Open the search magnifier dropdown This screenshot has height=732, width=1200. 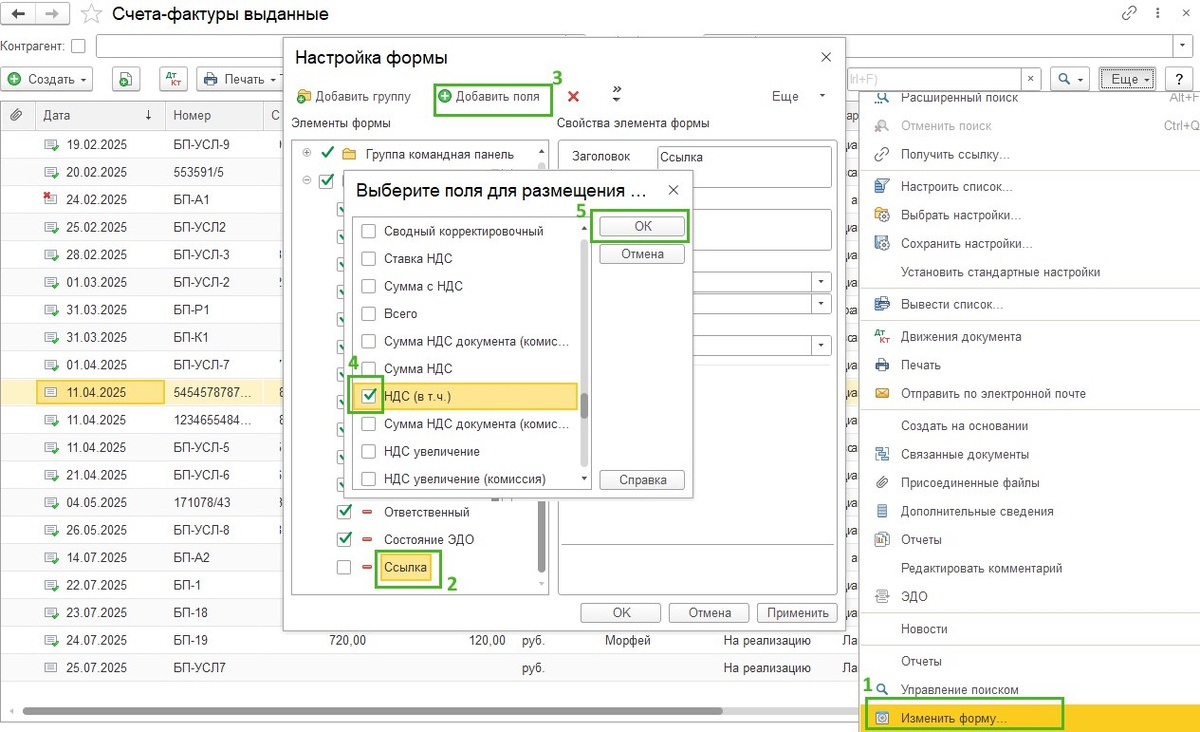tap(1069, 79)
